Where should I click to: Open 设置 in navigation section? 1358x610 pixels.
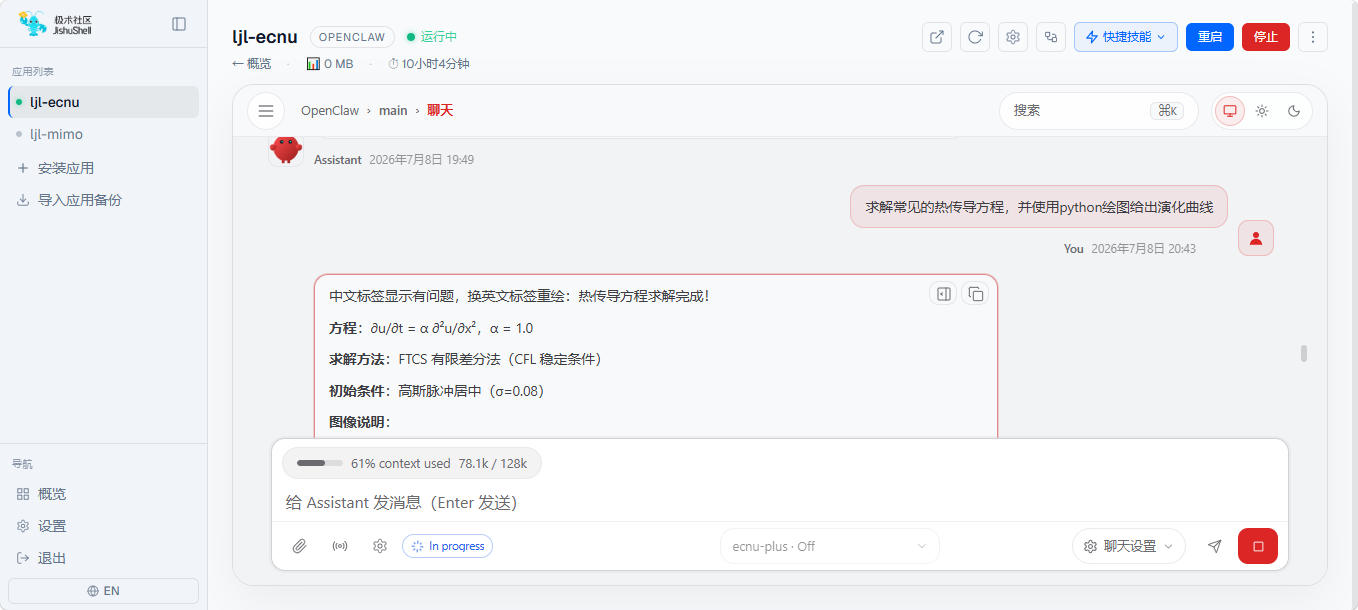[x=42, y=526]
